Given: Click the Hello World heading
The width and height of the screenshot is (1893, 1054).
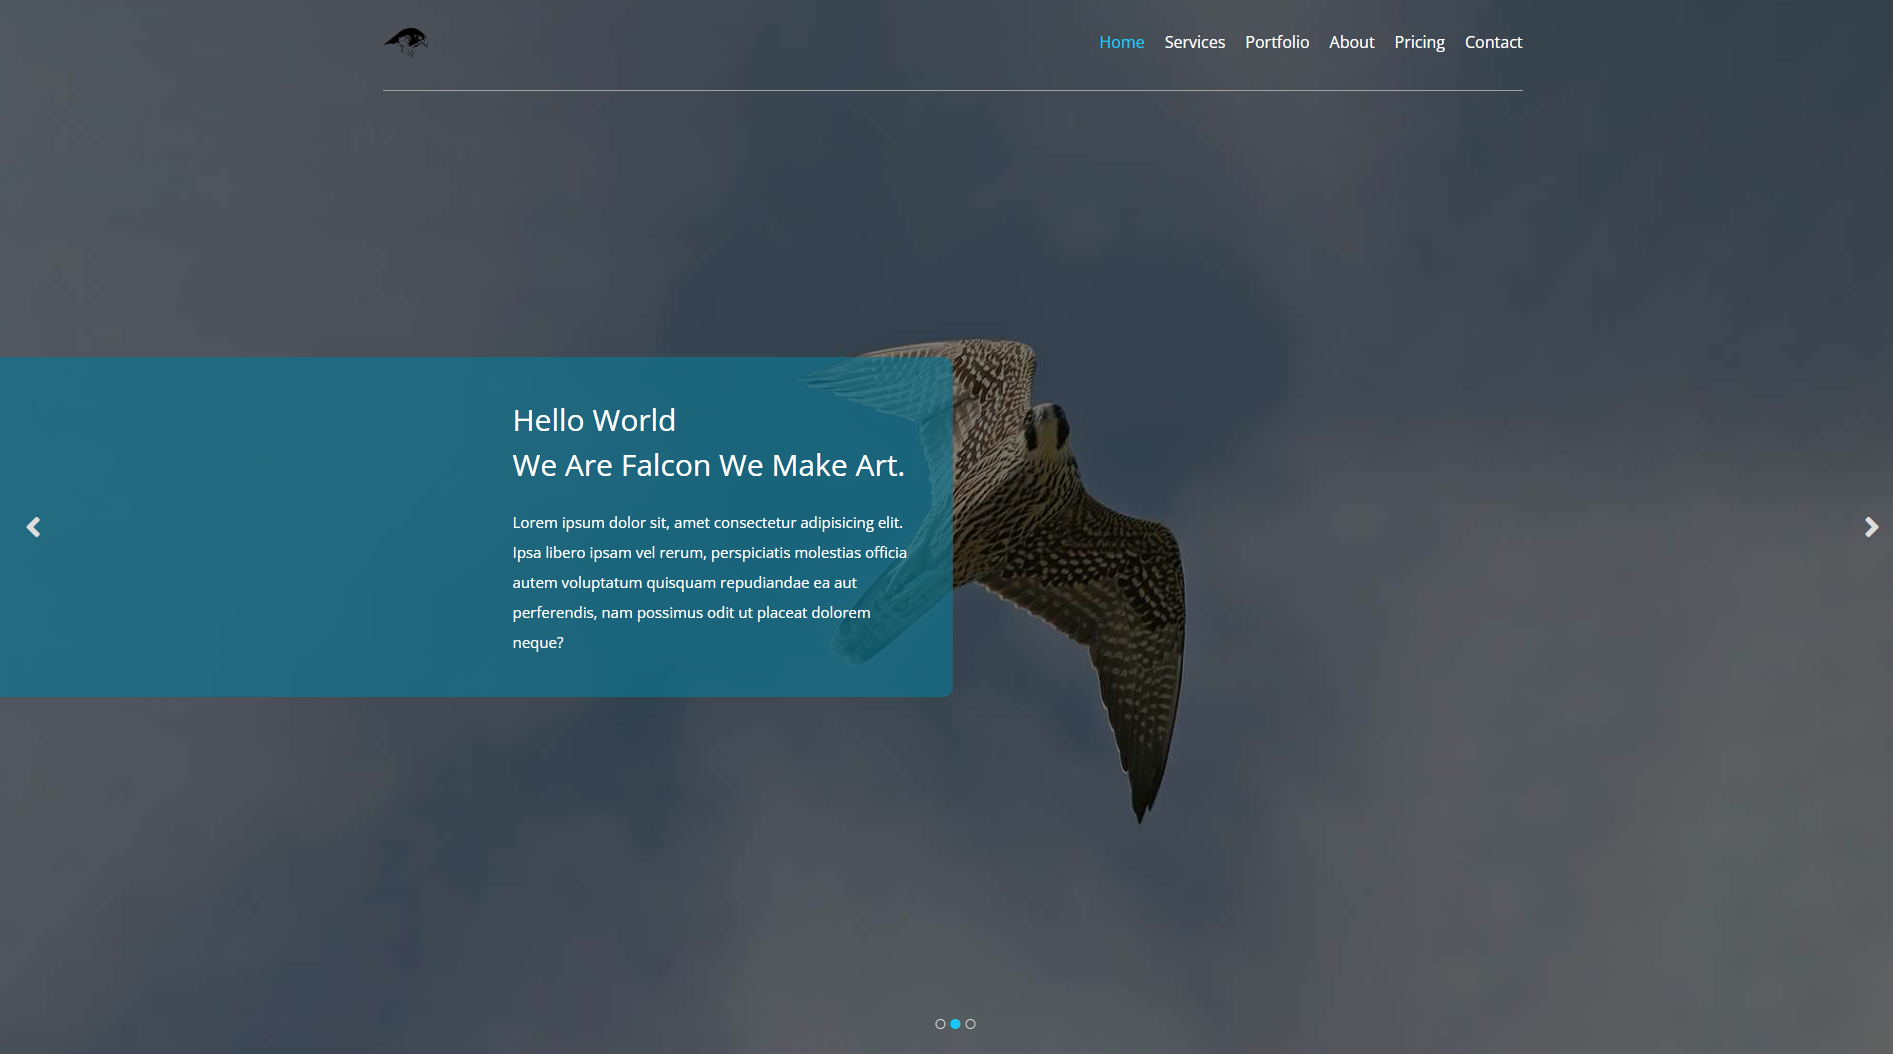Looking at the screenshot, I should coord(594,420).
